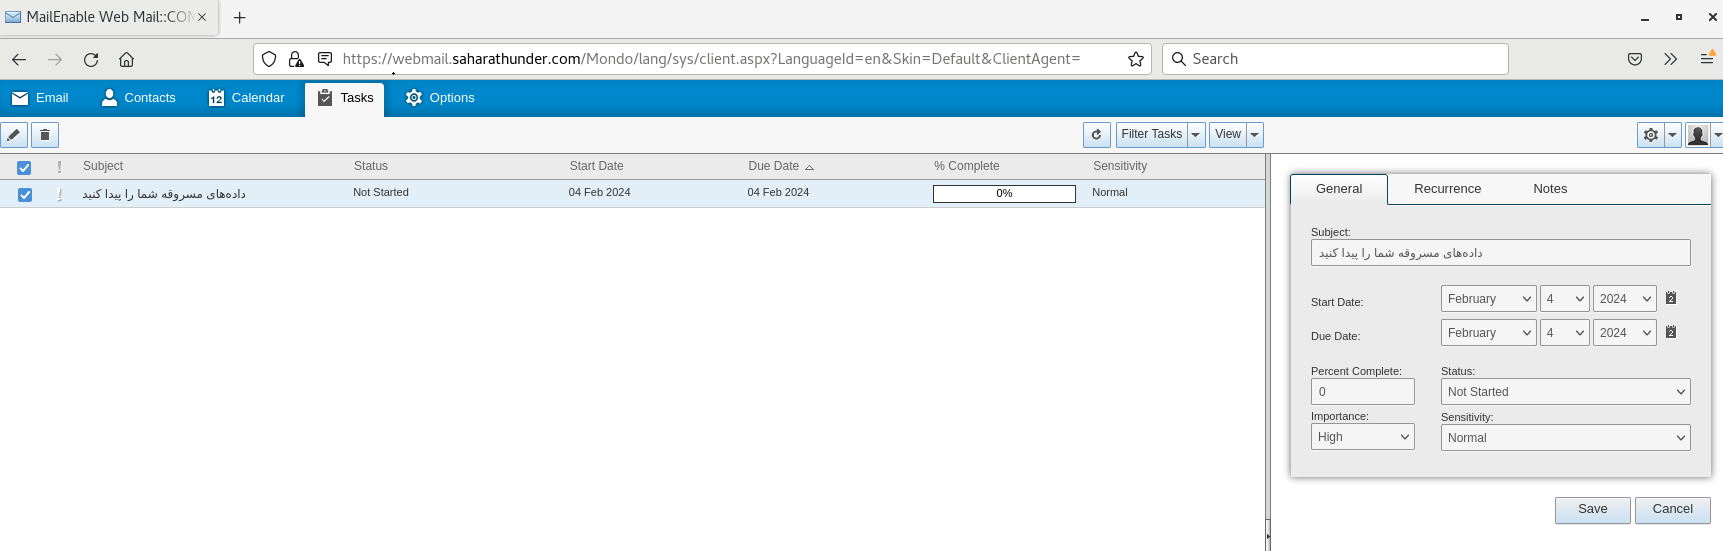Open the Due Date calendar picker icon

click(x=1670, y=332)
